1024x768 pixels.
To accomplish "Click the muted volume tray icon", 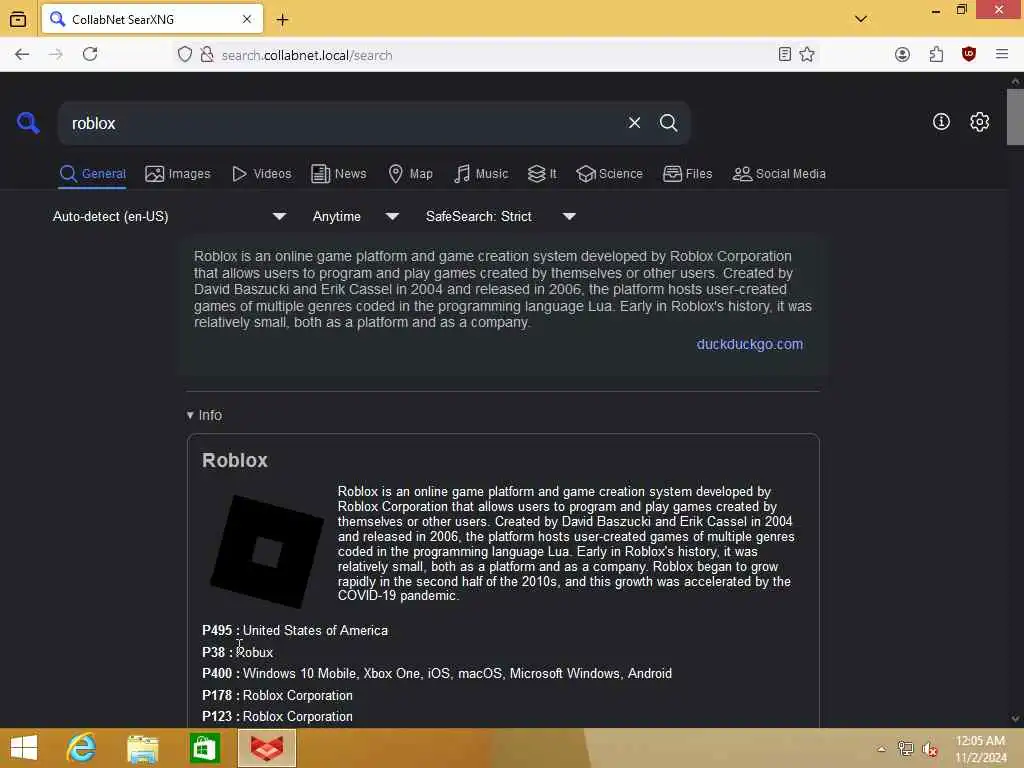I will (x=929, y=749).
